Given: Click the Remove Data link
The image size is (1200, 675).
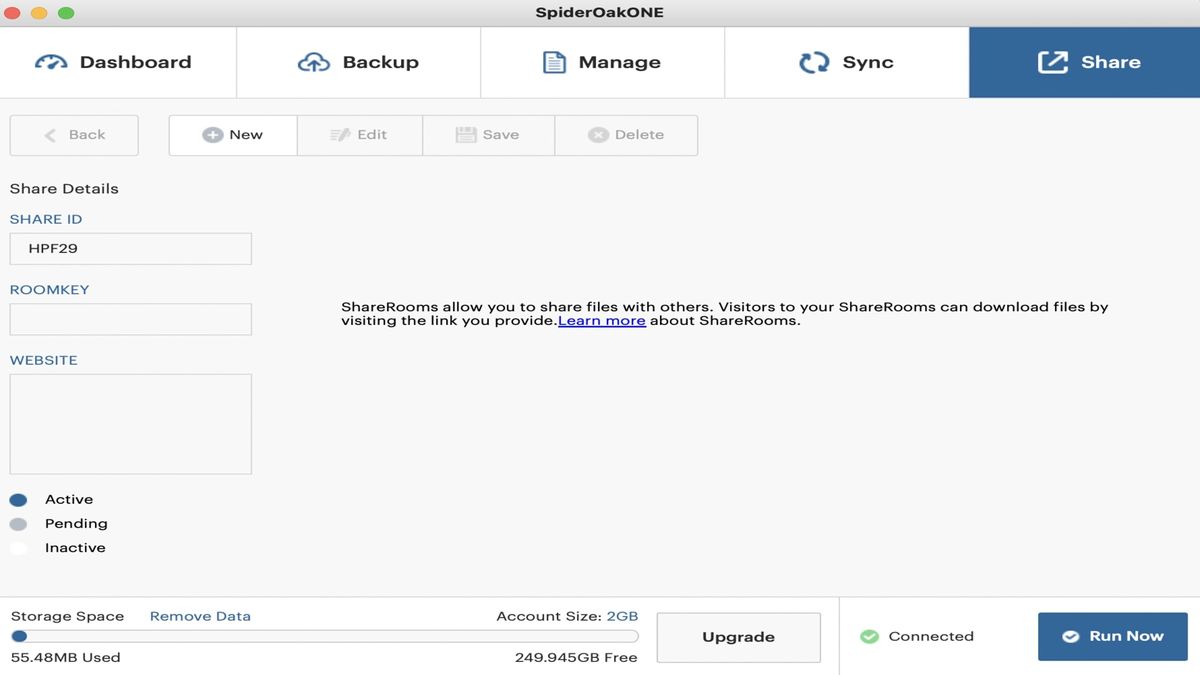Looking at the screenshot, I should pyautogui.click(x=199, y=615).
